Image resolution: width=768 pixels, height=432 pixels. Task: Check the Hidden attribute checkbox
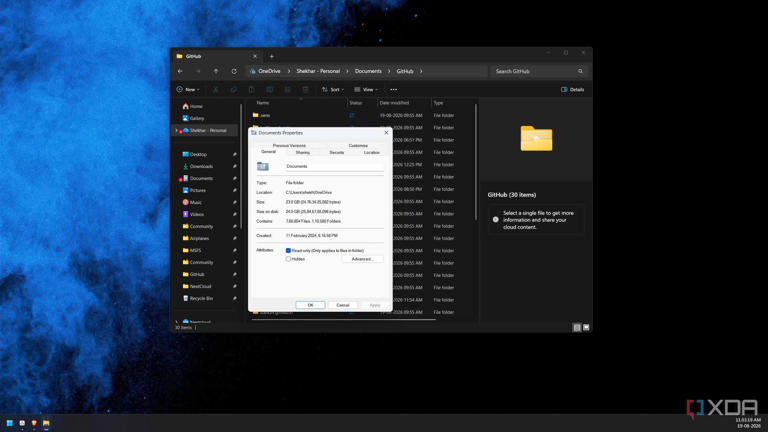tap(288, 259)
